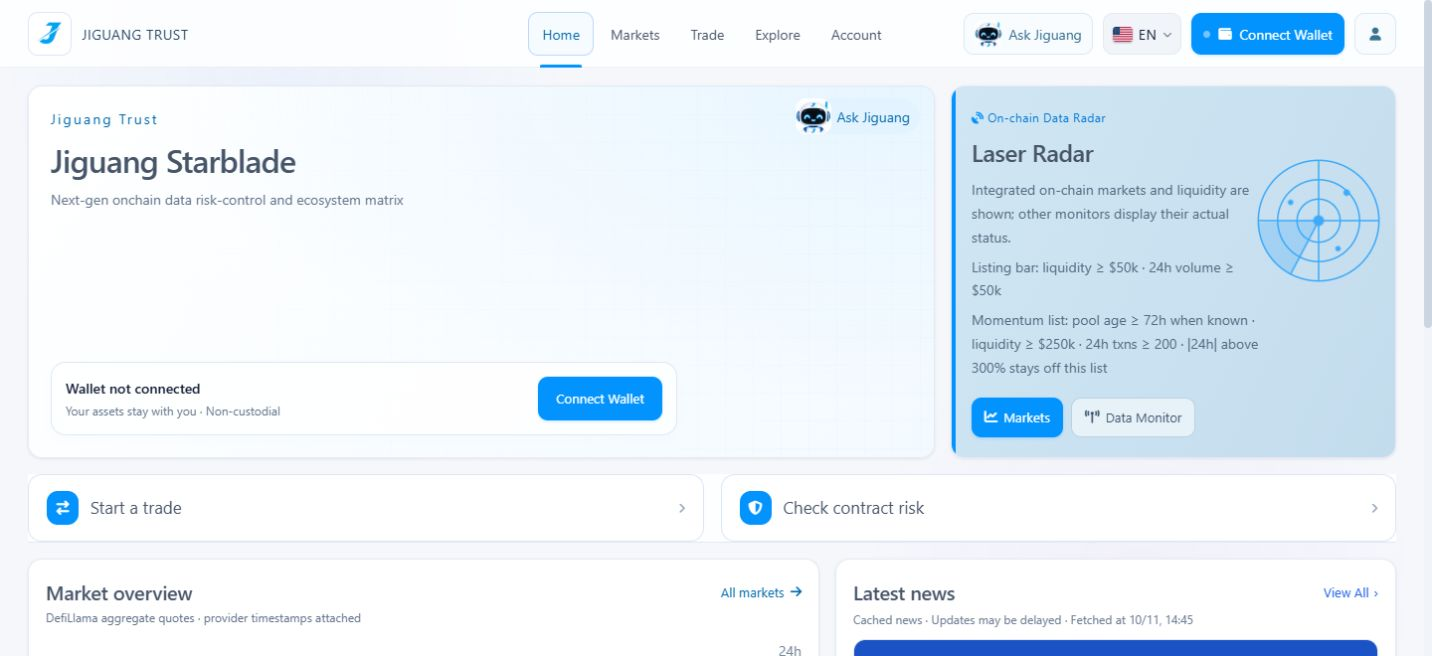Click the Laser Radar heading
The image size is (1432, 656).
(x=1032, y=154)
